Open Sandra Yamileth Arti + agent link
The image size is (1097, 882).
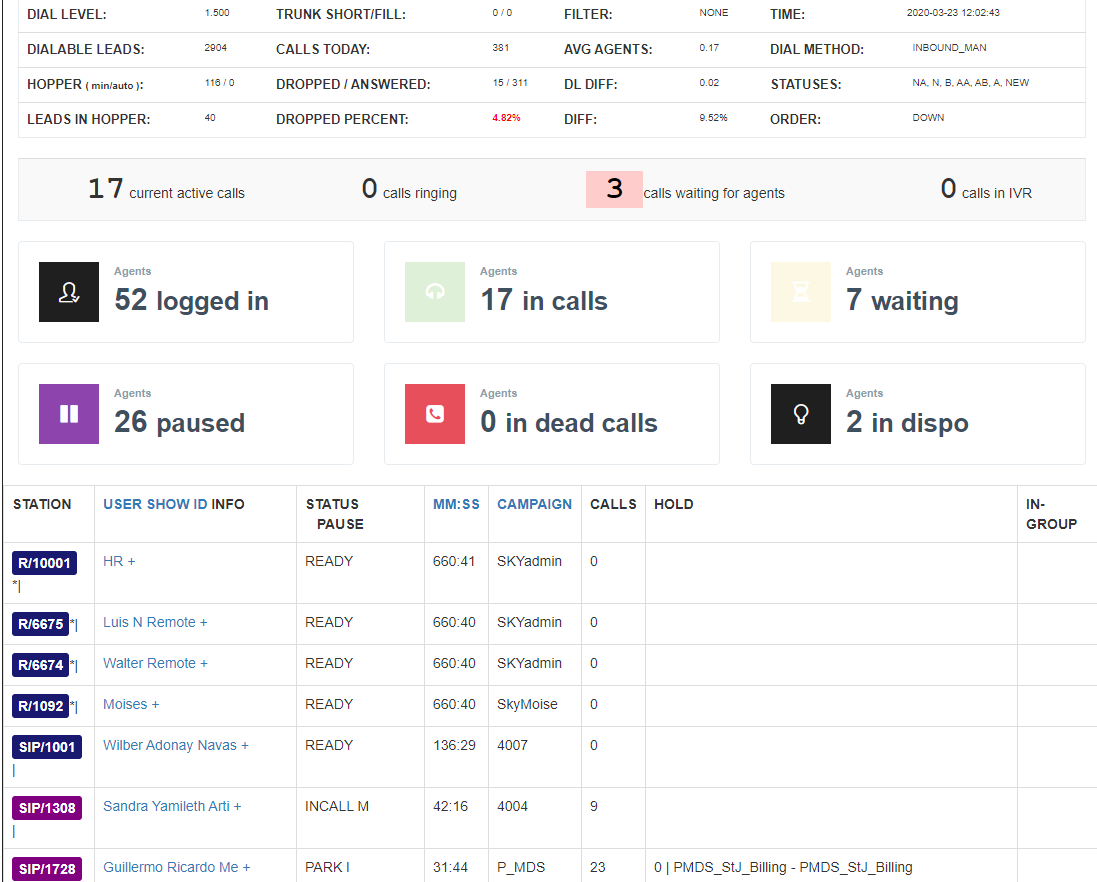click(x=172, y=806)
